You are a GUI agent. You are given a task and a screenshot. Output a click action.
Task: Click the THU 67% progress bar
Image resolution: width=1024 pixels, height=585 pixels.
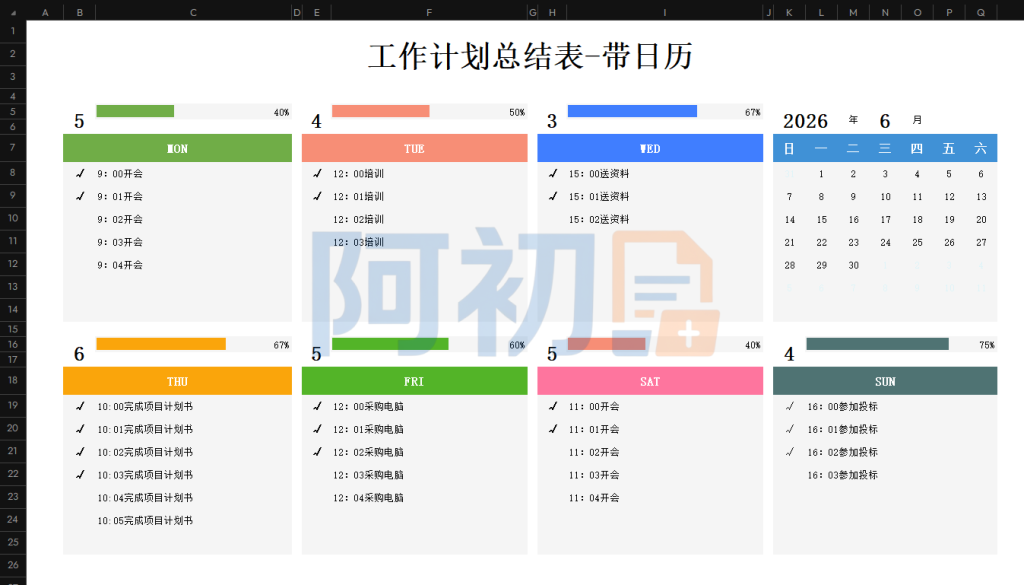(161, 344)
